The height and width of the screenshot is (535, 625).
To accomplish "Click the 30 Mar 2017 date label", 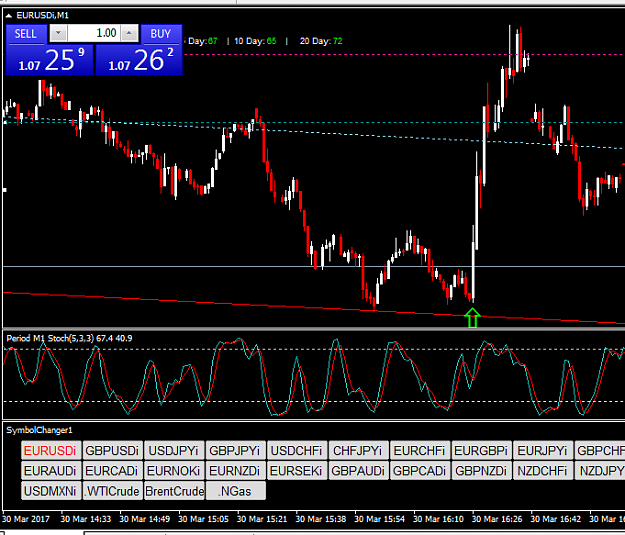I will (x=26, y=519).
